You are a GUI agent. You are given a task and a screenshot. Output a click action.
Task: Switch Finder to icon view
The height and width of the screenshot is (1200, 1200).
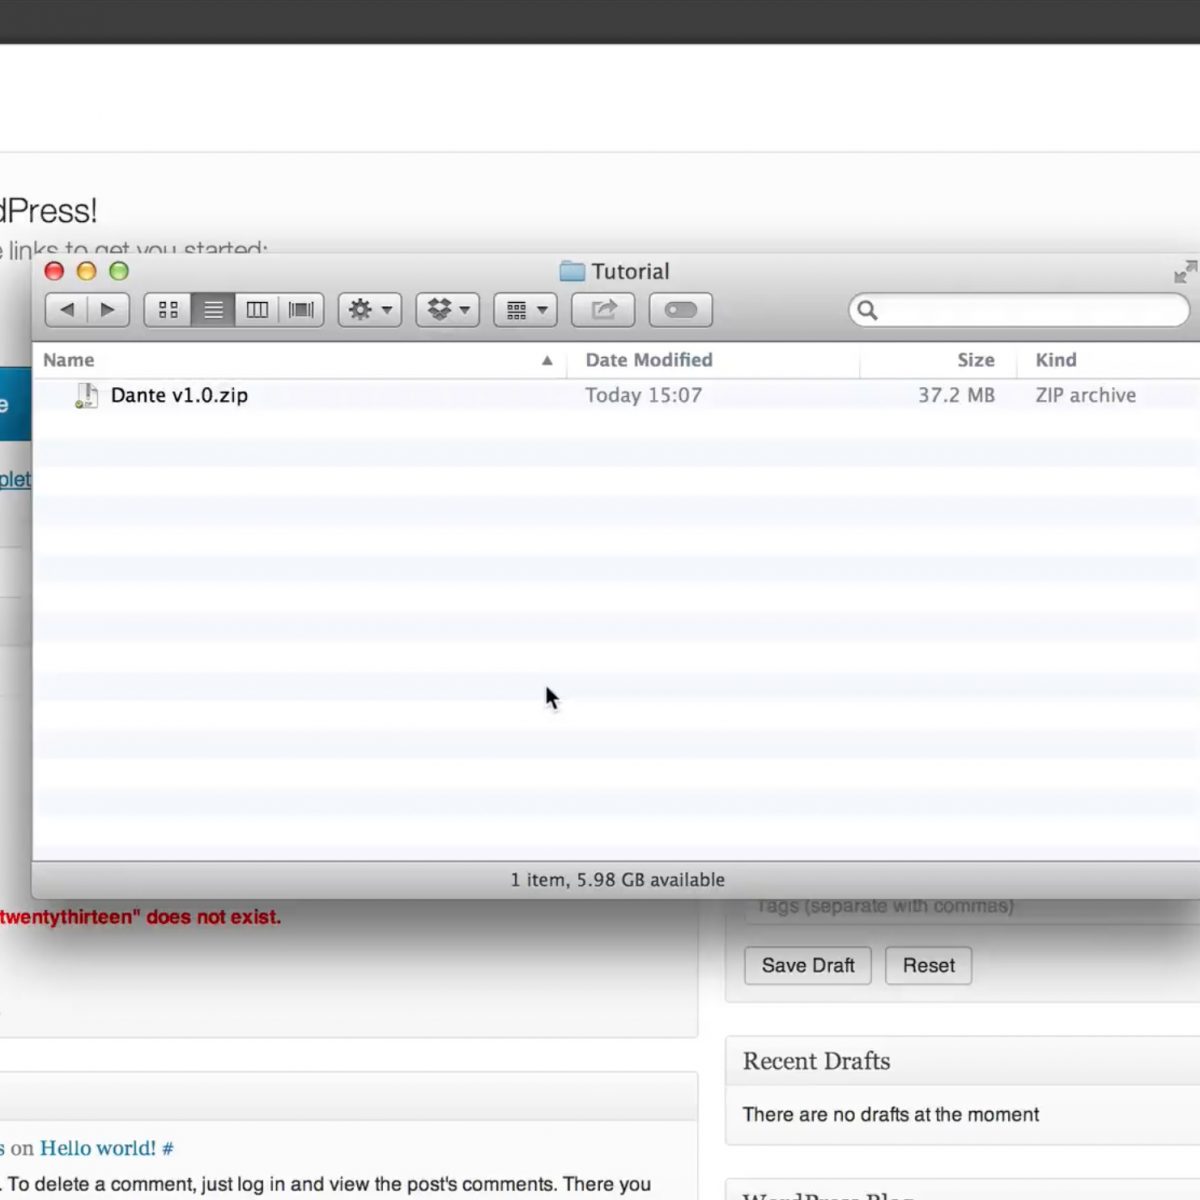pyautogui.click(x=168, y=310)
